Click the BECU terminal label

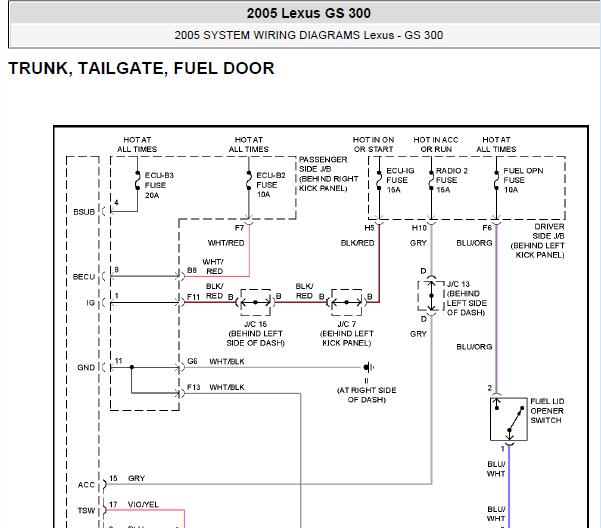tap(84, 277)
